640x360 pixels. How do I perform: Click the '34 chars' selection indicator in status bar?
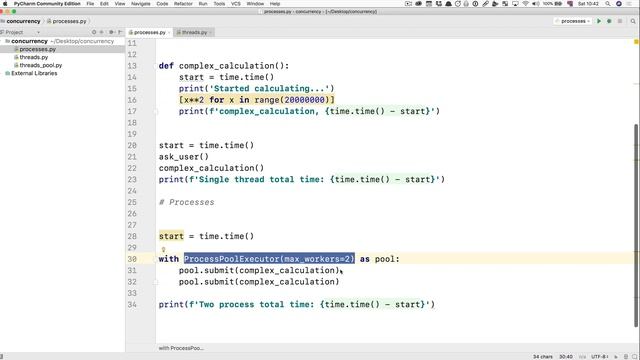(x=543, y=357)
